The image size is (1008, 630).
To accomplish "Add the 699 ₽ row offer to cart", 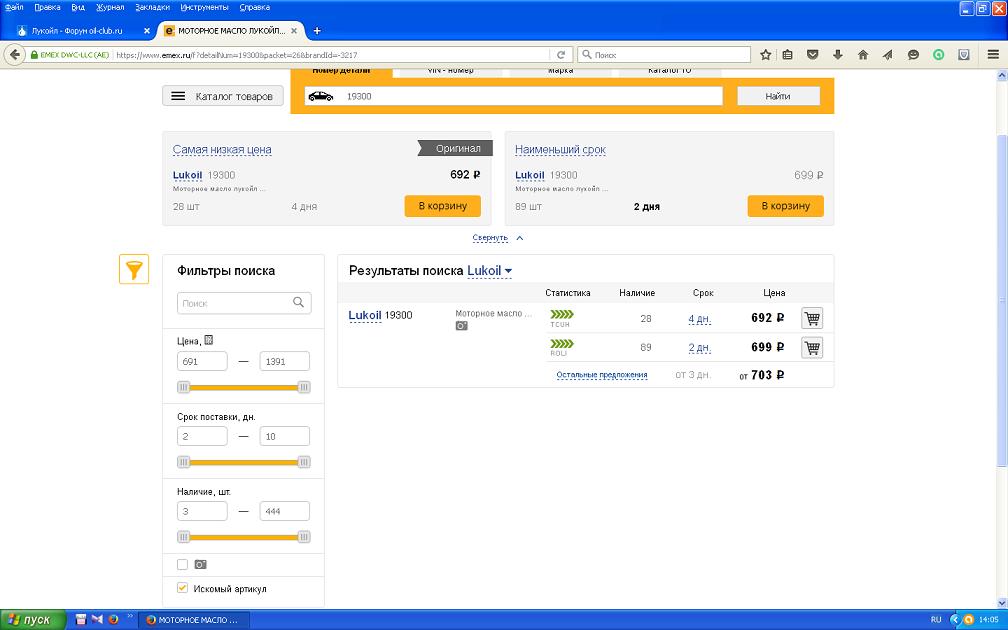I will pos(812,348).
